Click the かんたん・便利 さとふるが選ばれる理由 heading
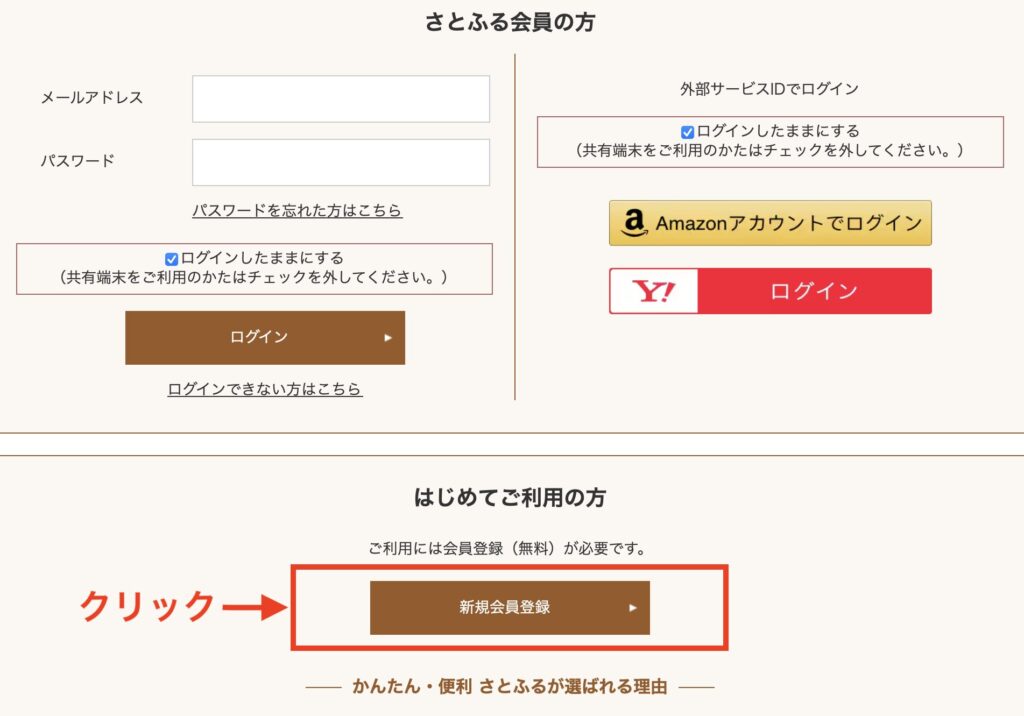 pos(510,686)
